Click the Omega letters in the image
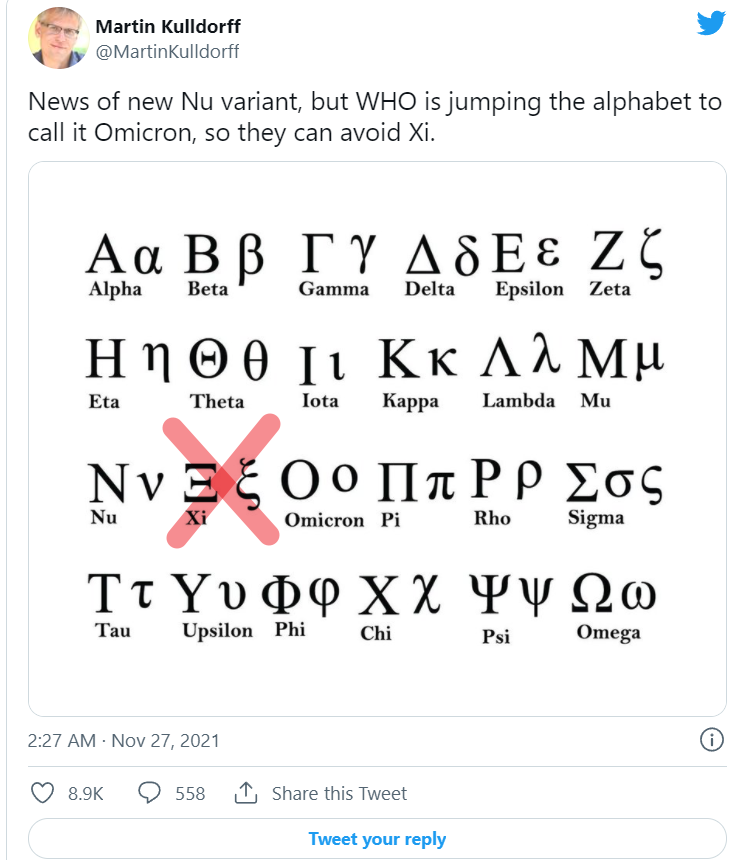Image resolution: width=739 pixels, height=860 pixels. 612,597
